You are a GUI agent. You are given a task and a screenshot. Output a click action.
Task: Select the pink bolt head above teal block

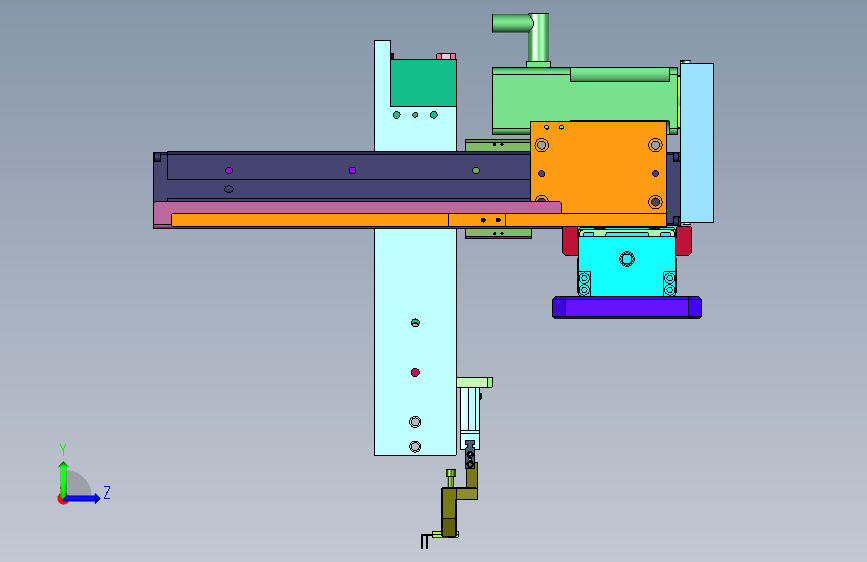[446, 56]
